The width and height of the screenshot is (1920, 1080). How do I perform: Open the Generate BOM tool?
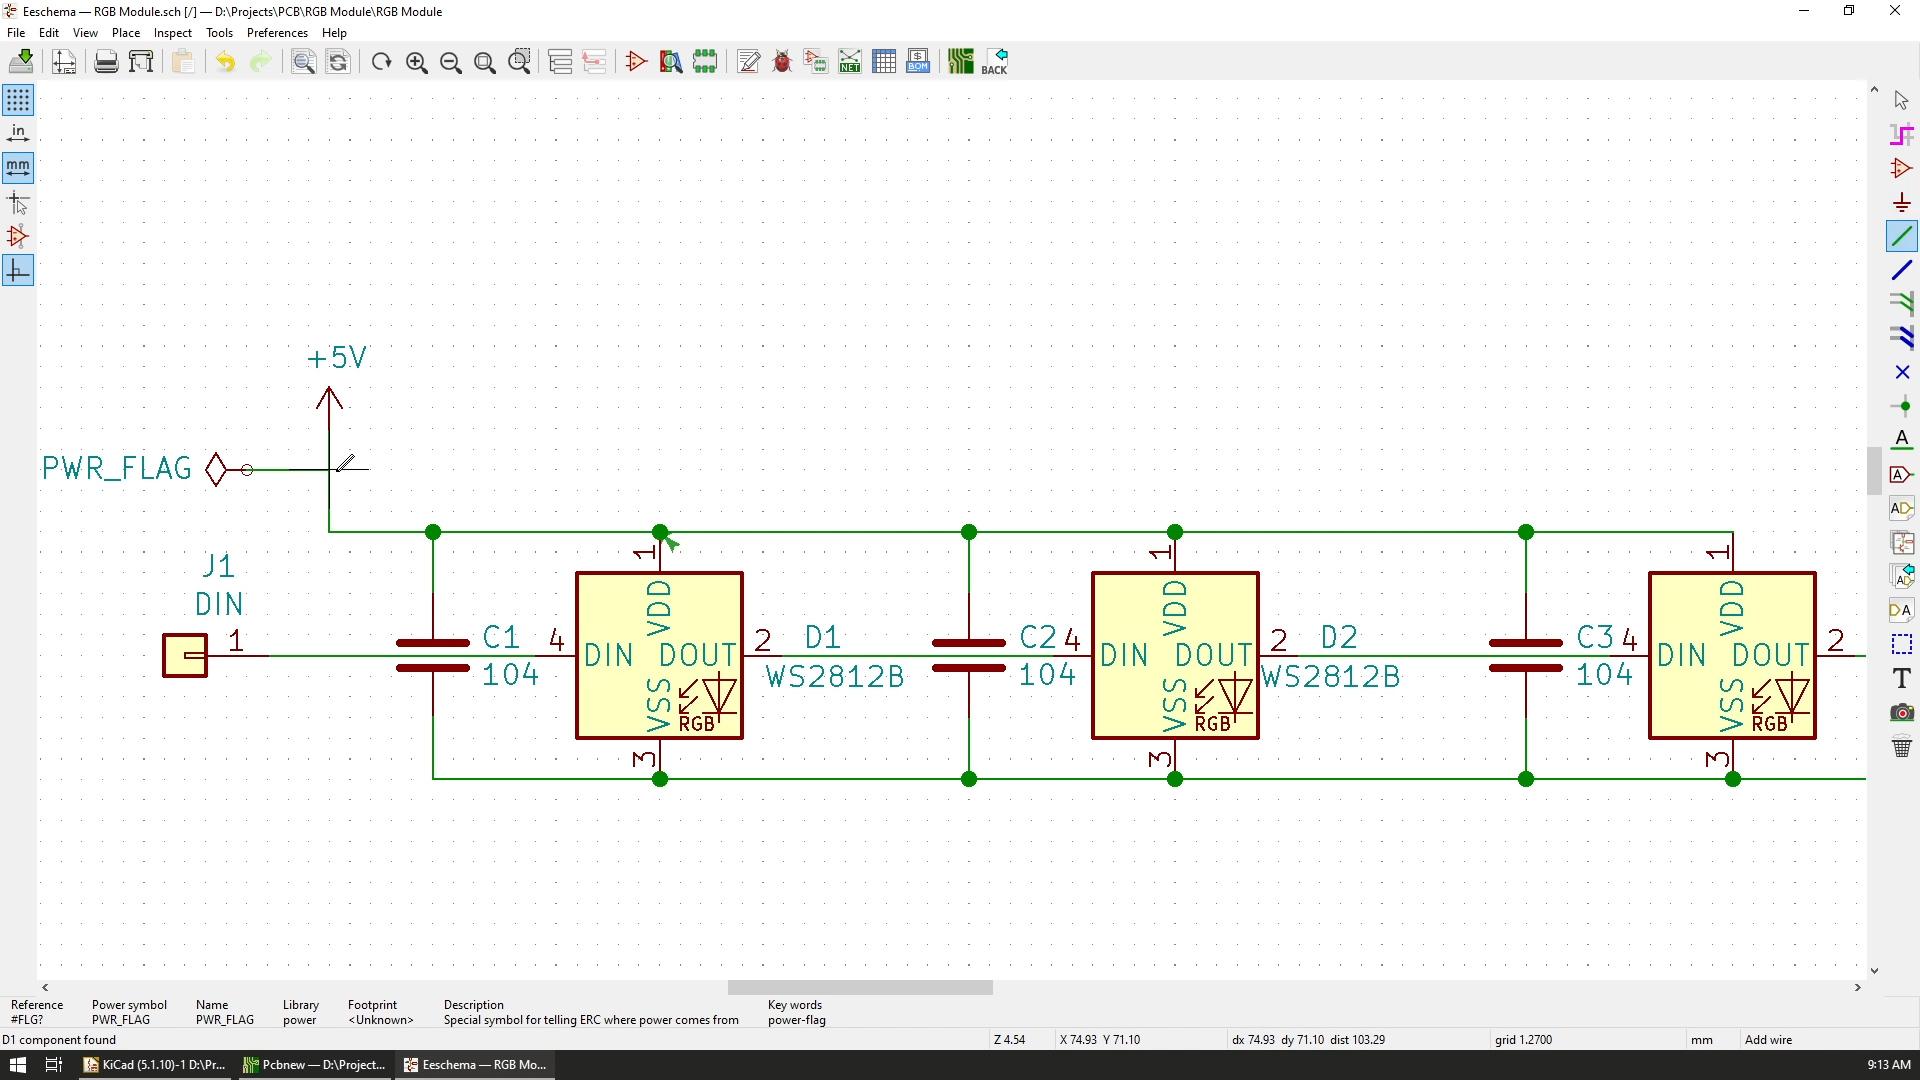pyautogui.click(x=918, y=62)
